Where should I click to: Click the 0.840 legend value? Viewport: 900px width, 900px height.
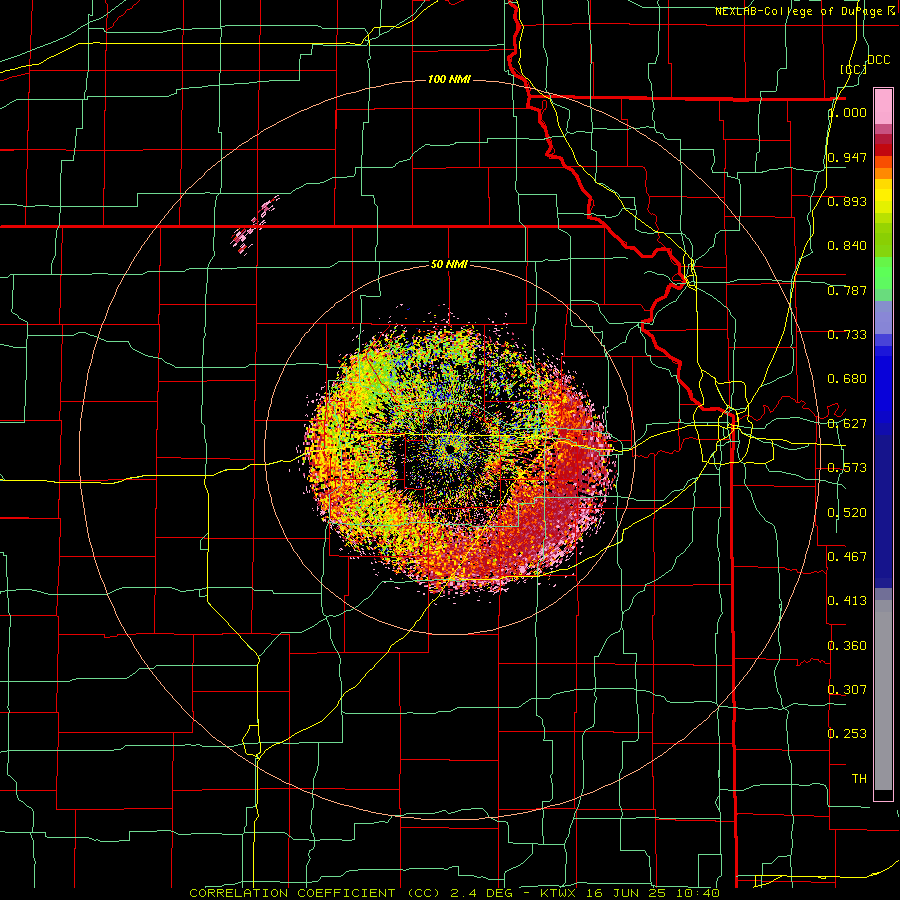point(847,246)
